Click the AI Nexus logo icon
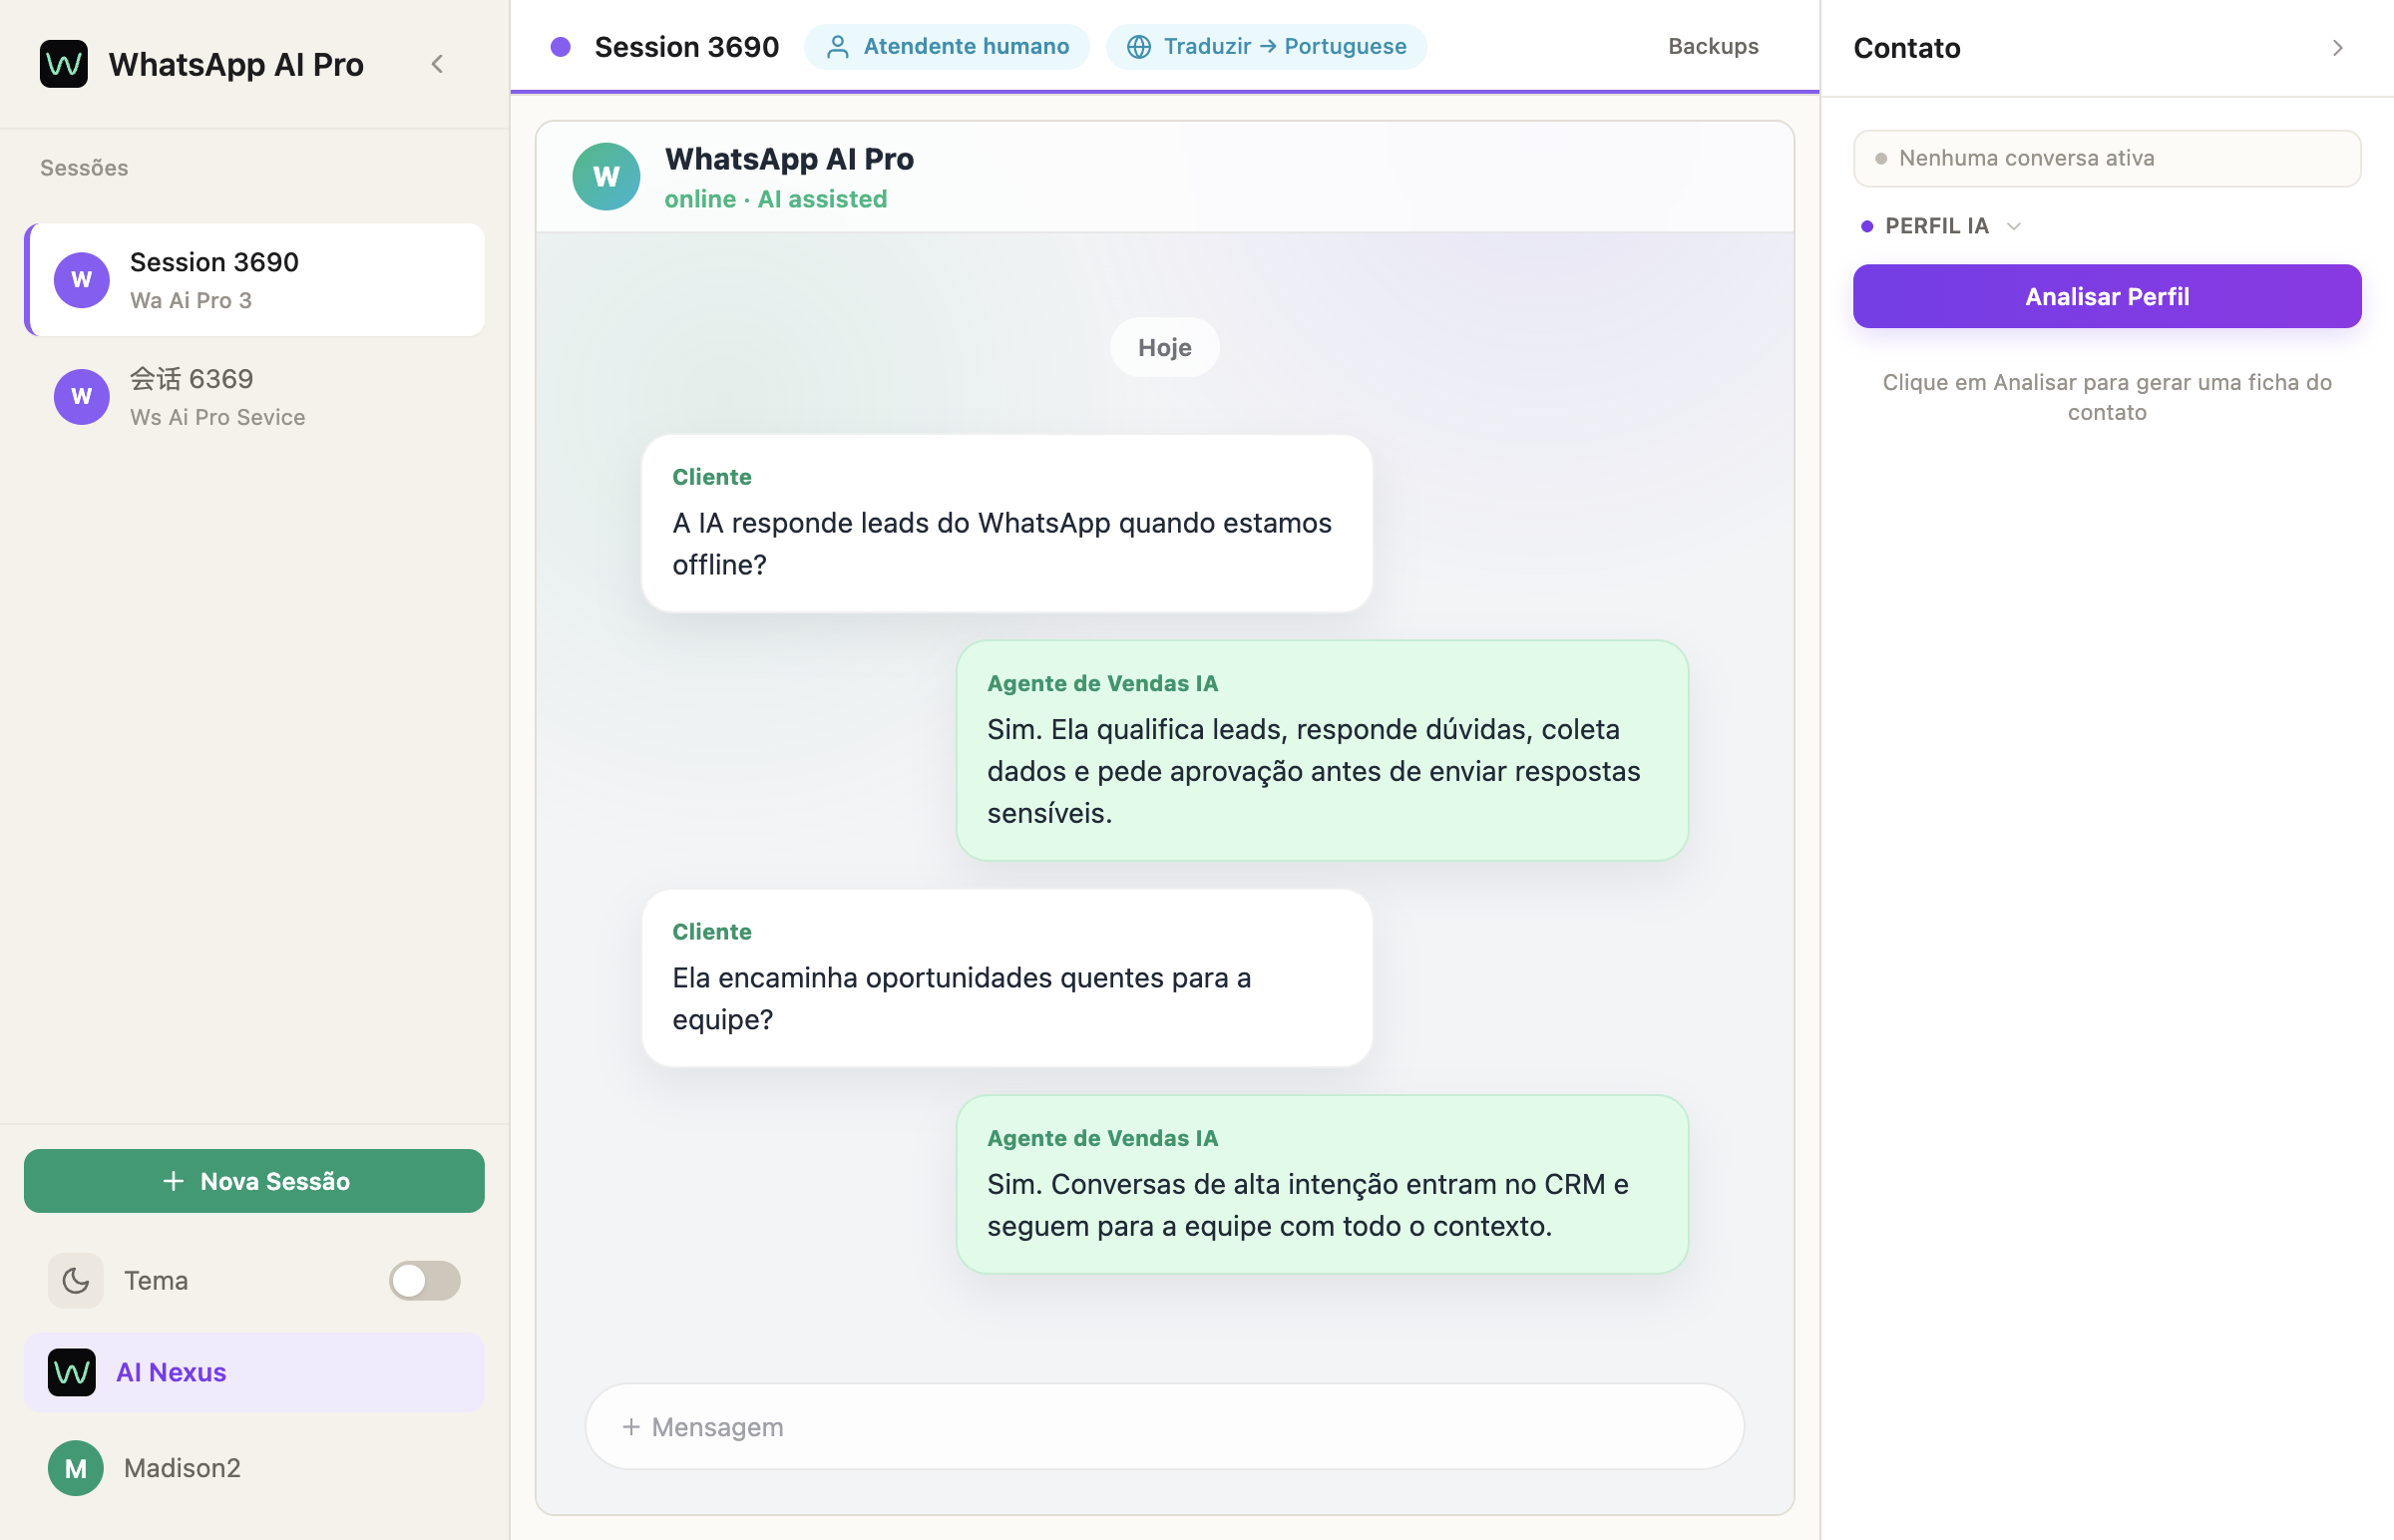This screenshot has height=1540, width=2394. 72,1373
